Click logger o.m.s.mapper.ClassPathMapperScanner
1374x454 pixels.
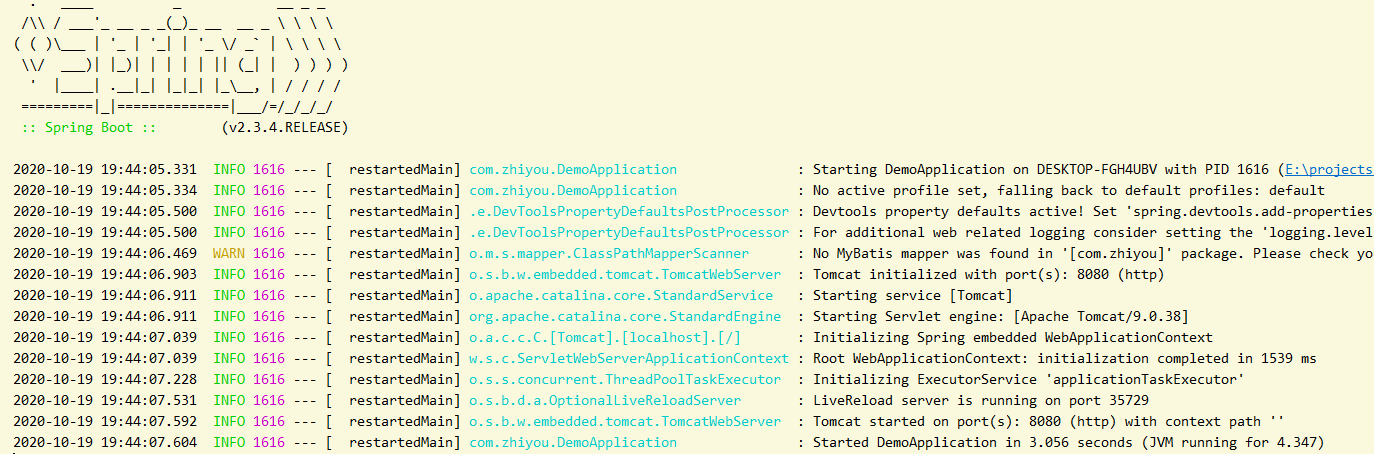coord(609,254)
